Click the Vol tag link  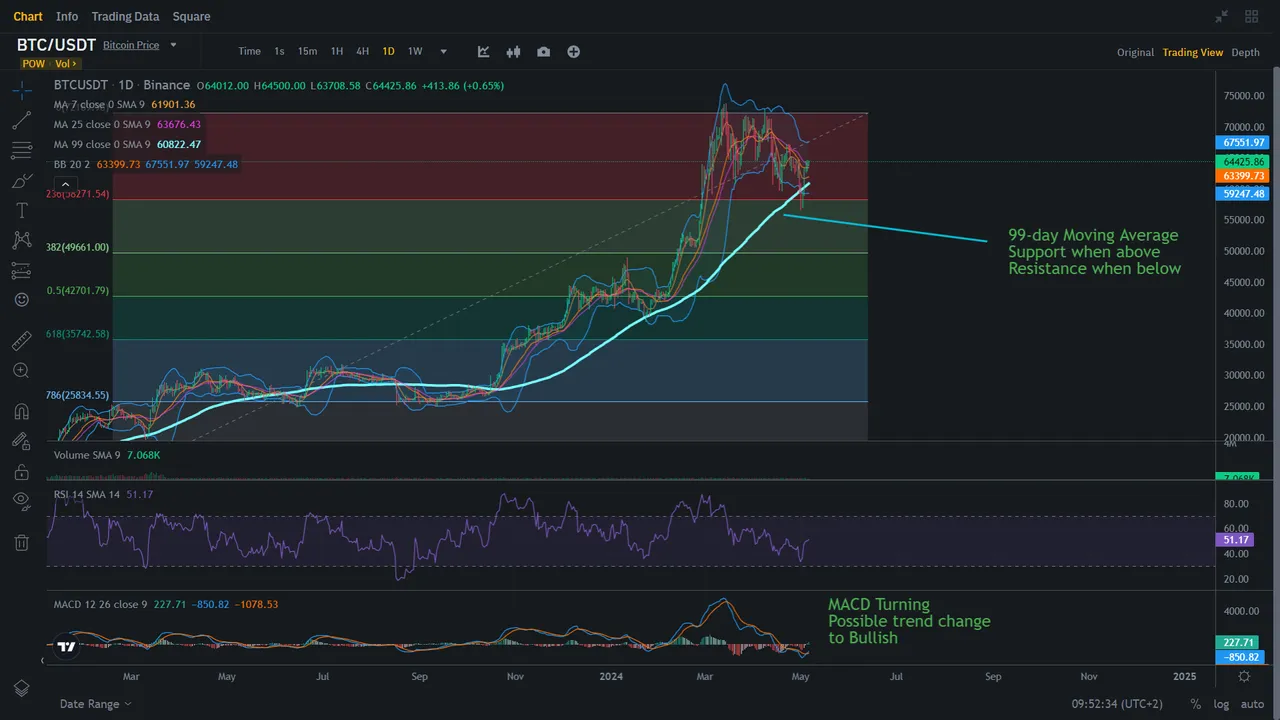coord(65,64)
